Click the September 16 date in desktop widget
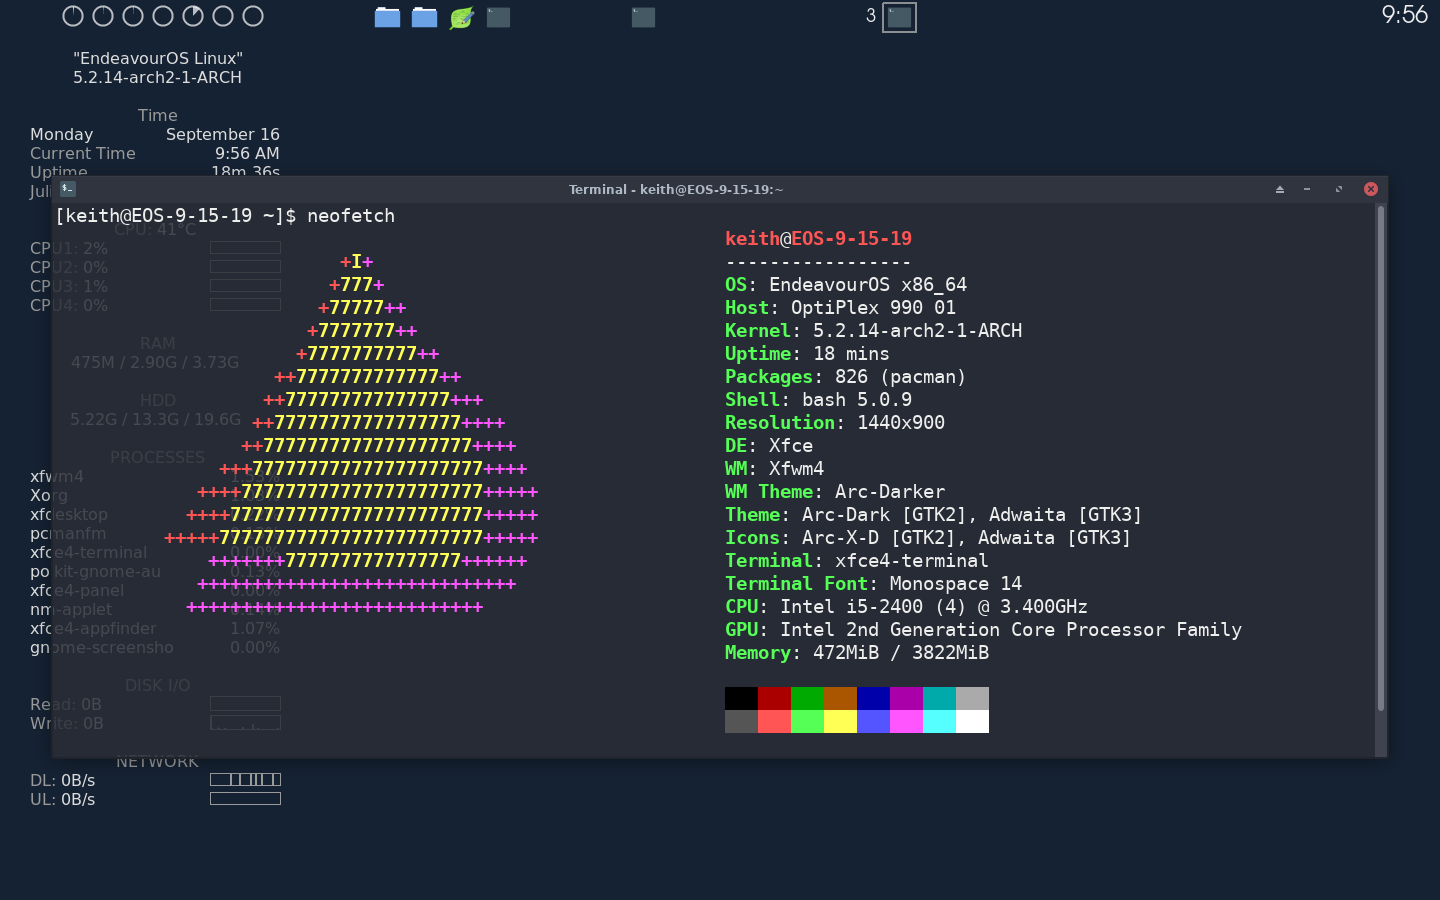Viewport: 1440px width, 900px height. 222,134
